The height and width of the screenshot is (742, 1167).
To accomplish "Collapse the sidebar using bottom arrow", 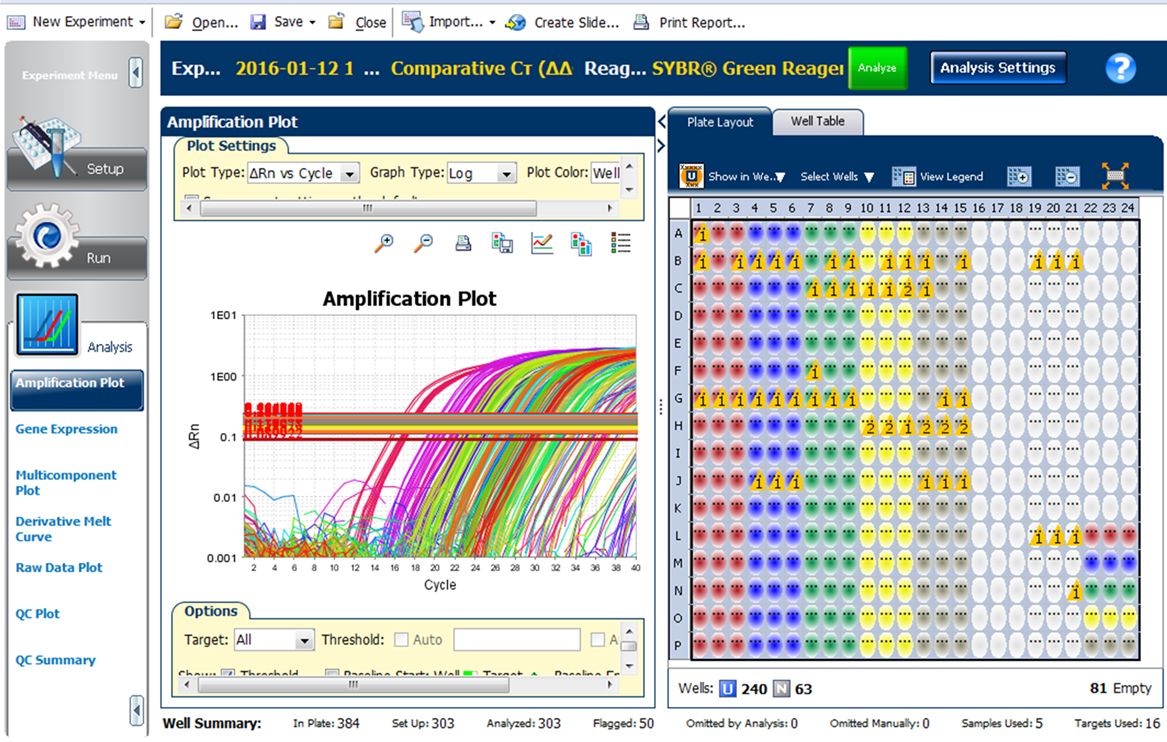I will point(136,710).
